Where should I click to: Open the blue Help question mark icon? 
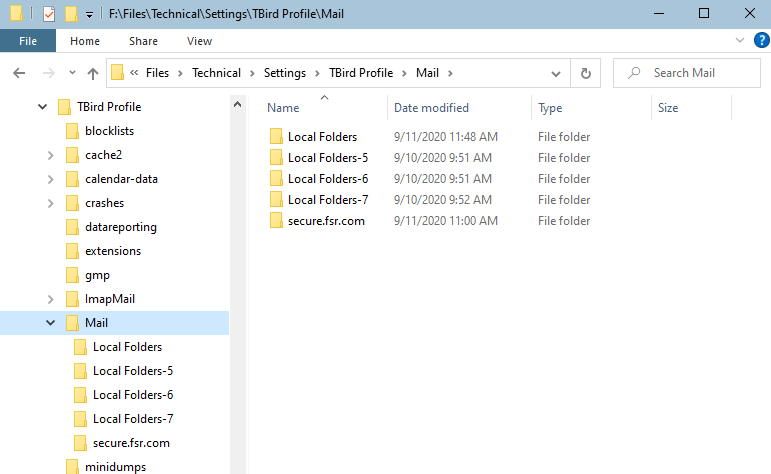761,40
